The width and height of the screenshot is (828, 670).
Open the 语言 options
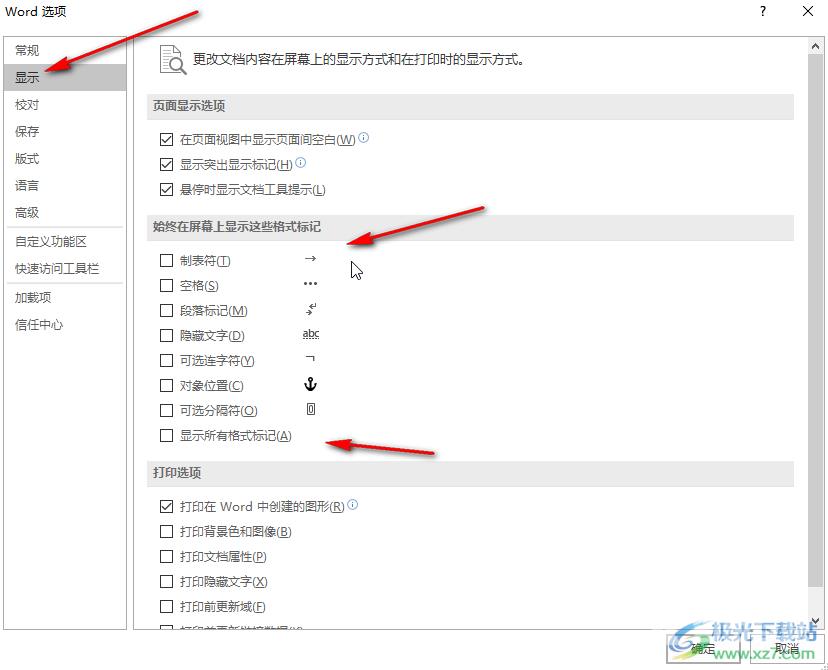[64, 185]
